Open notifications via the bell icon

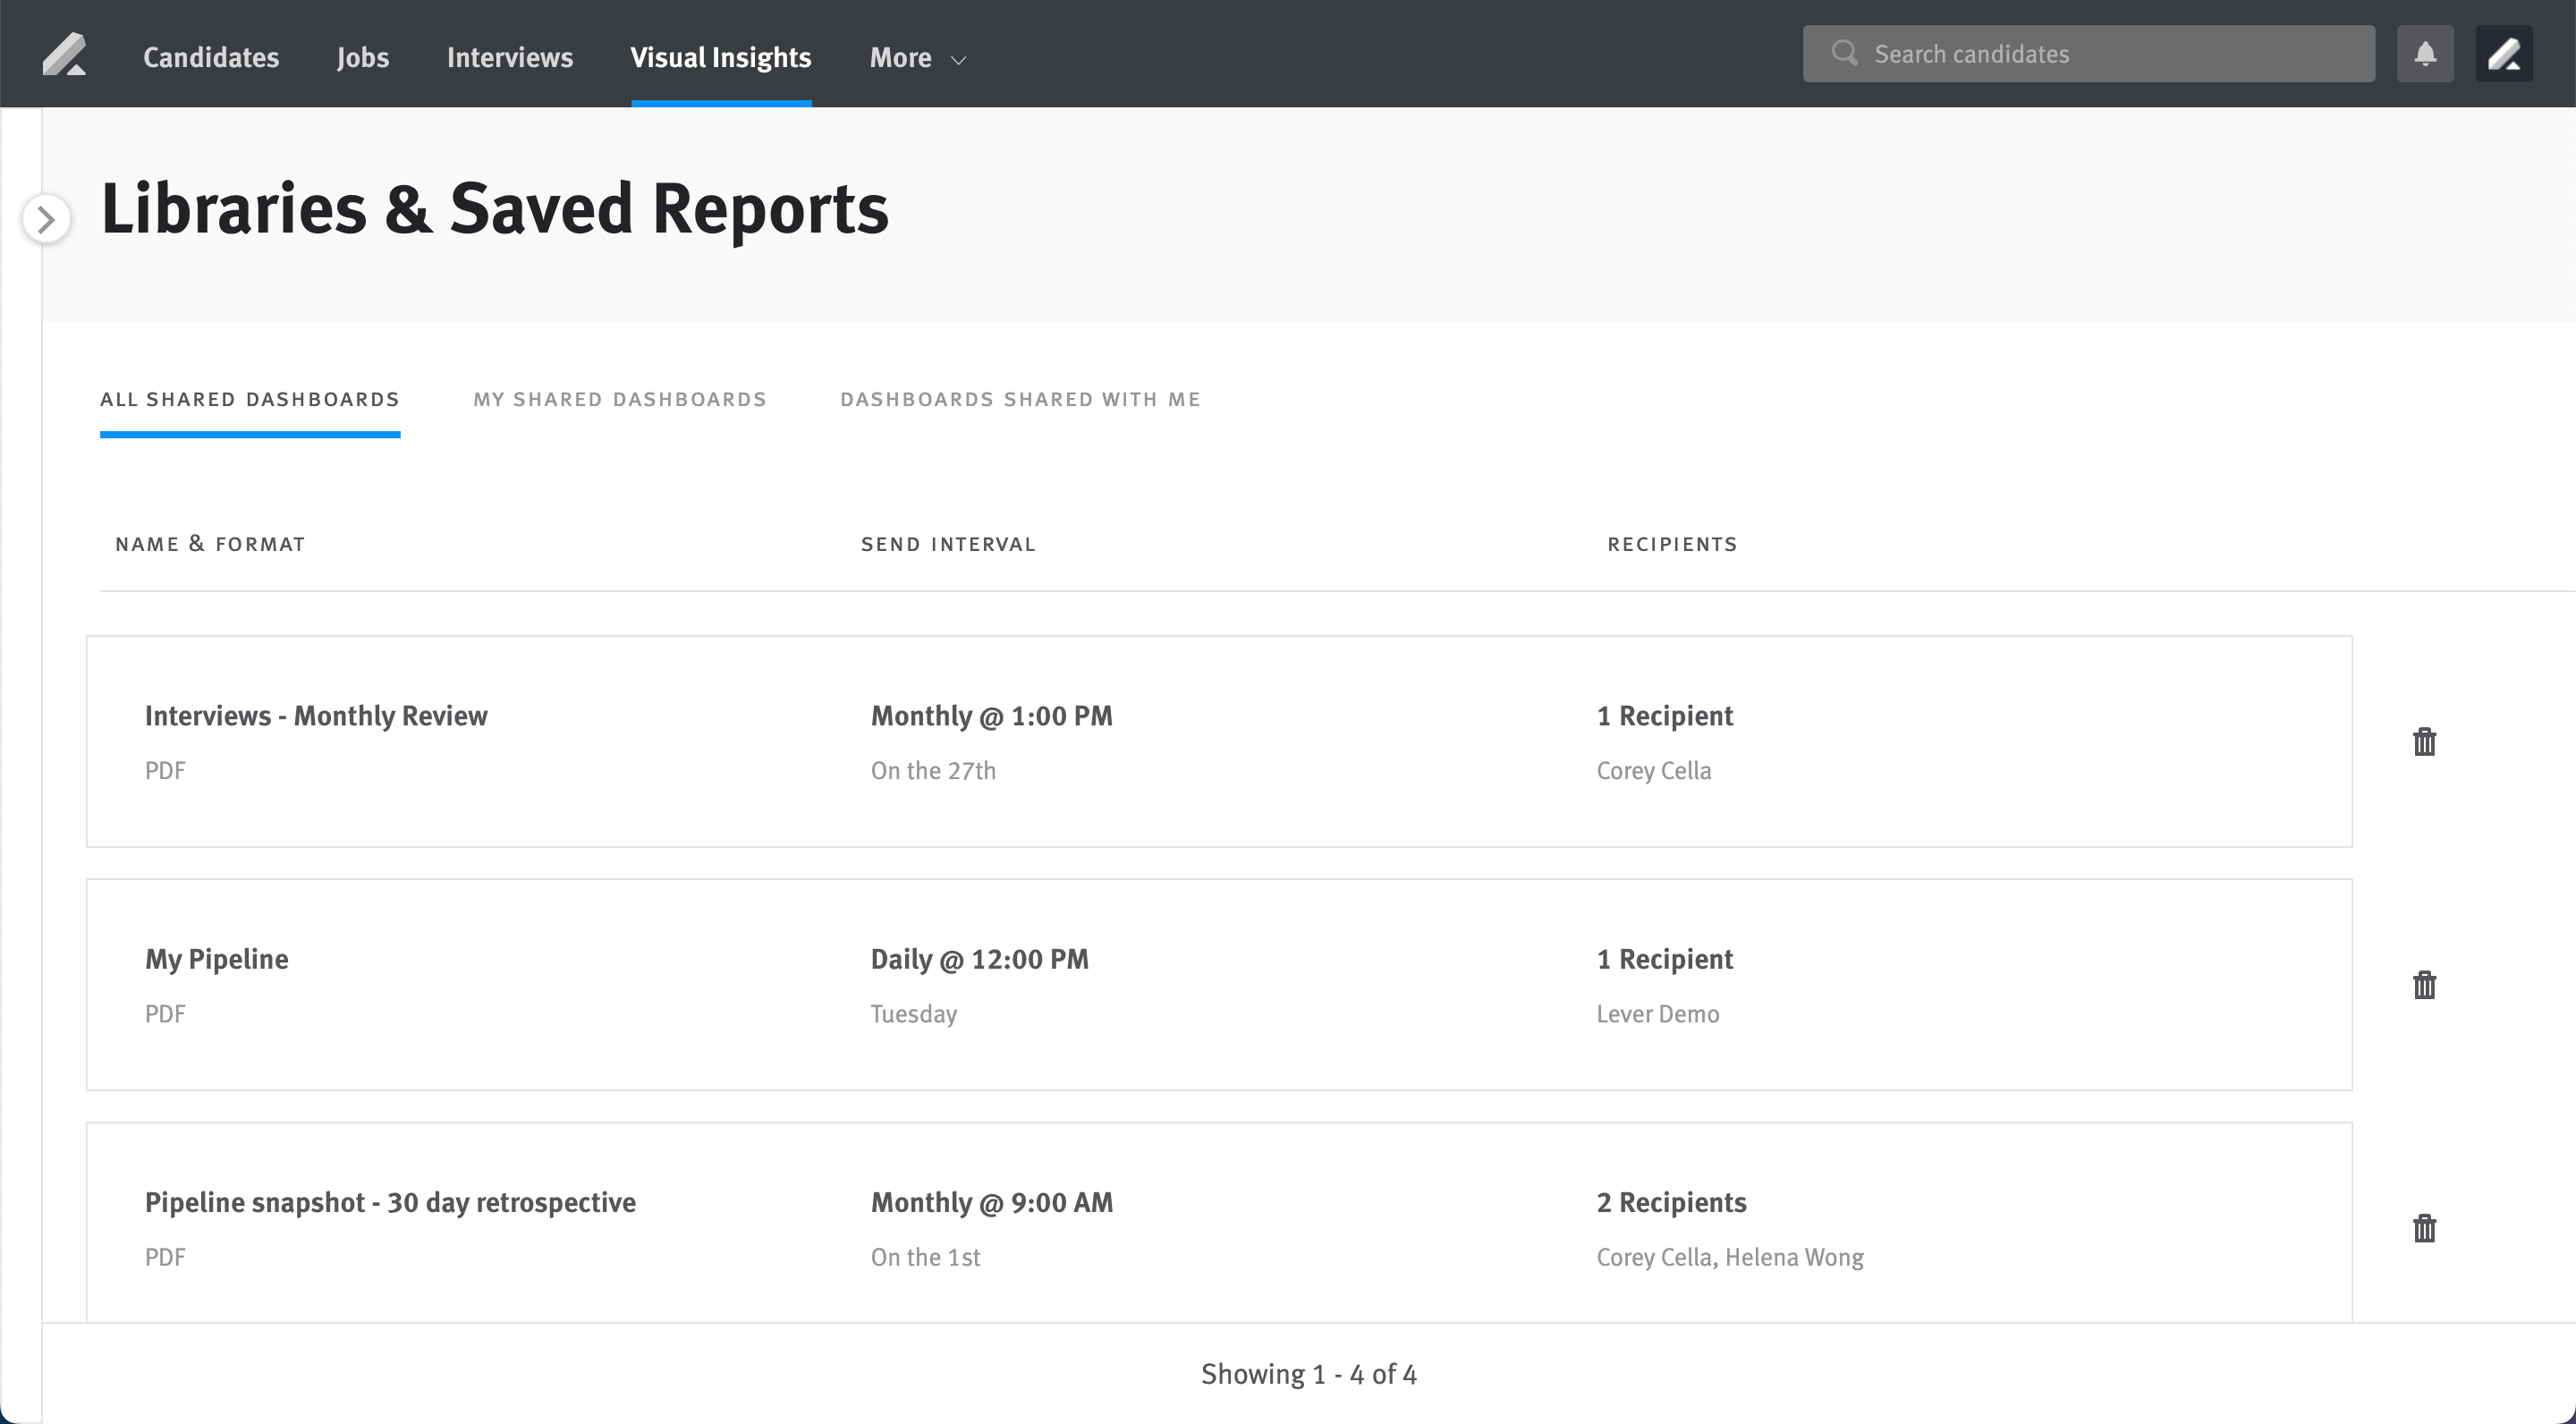pyautogui.click(x=2426, y=53)
